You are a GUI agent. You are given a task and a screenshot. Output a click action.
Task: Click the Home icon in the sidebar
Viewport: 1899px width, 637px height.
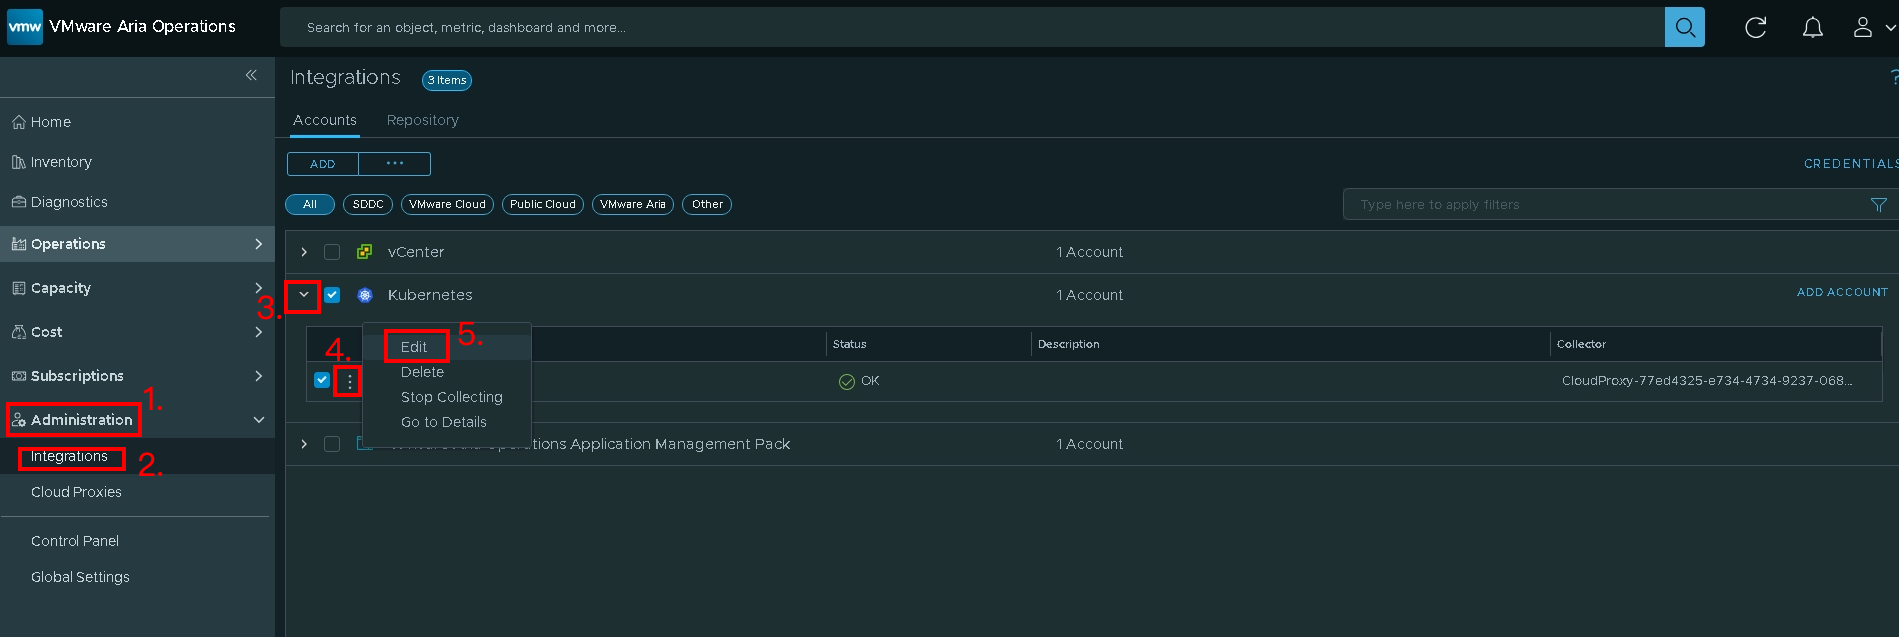(18, 122)
